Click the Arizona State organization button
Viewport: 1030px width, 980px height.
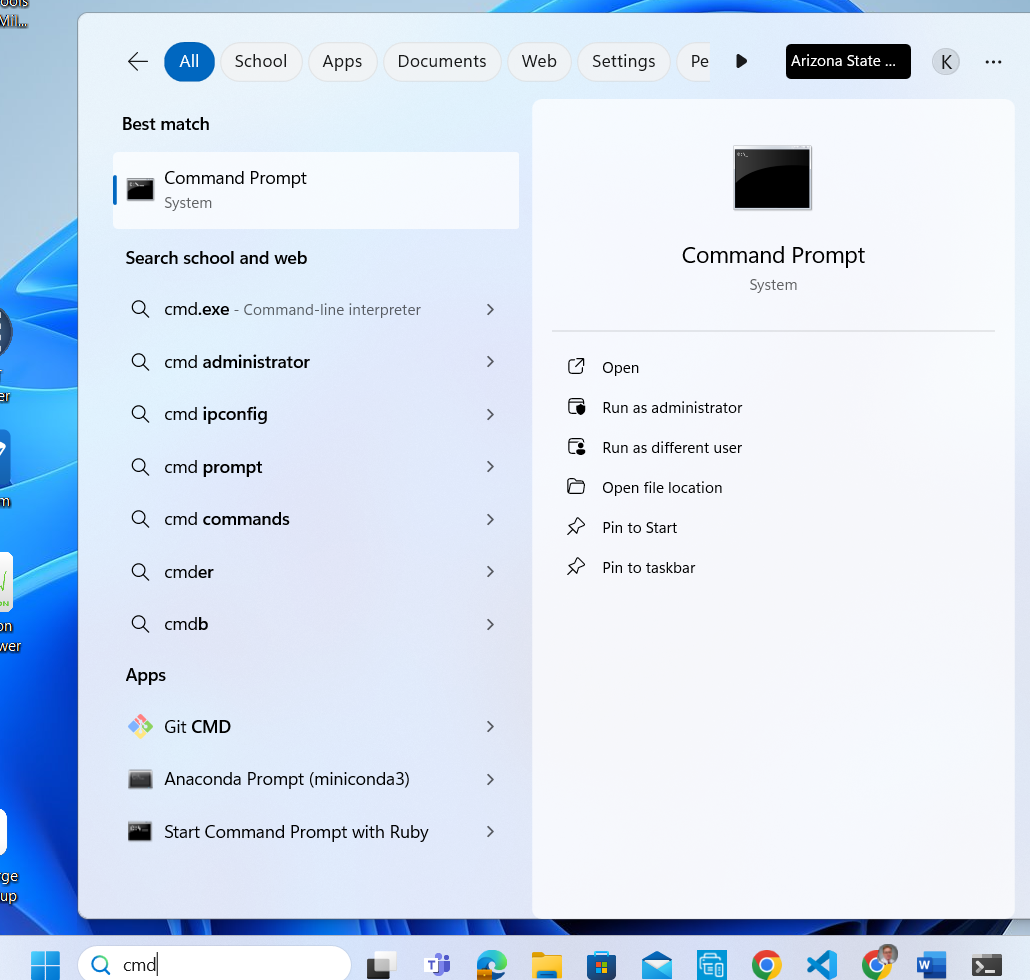(848, 62)
